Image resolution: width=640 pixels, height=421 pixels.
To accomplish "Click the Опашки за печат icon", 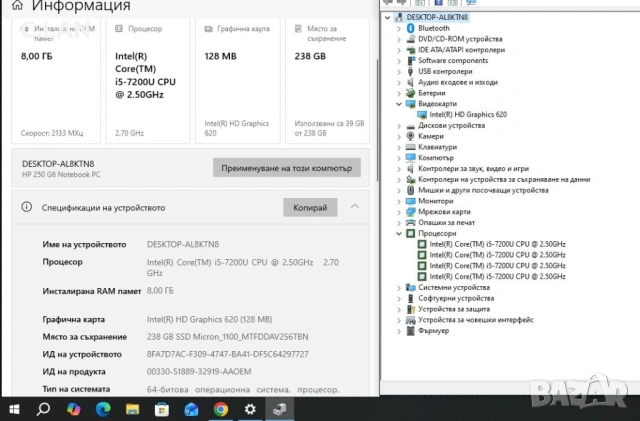I will [411, 223].
